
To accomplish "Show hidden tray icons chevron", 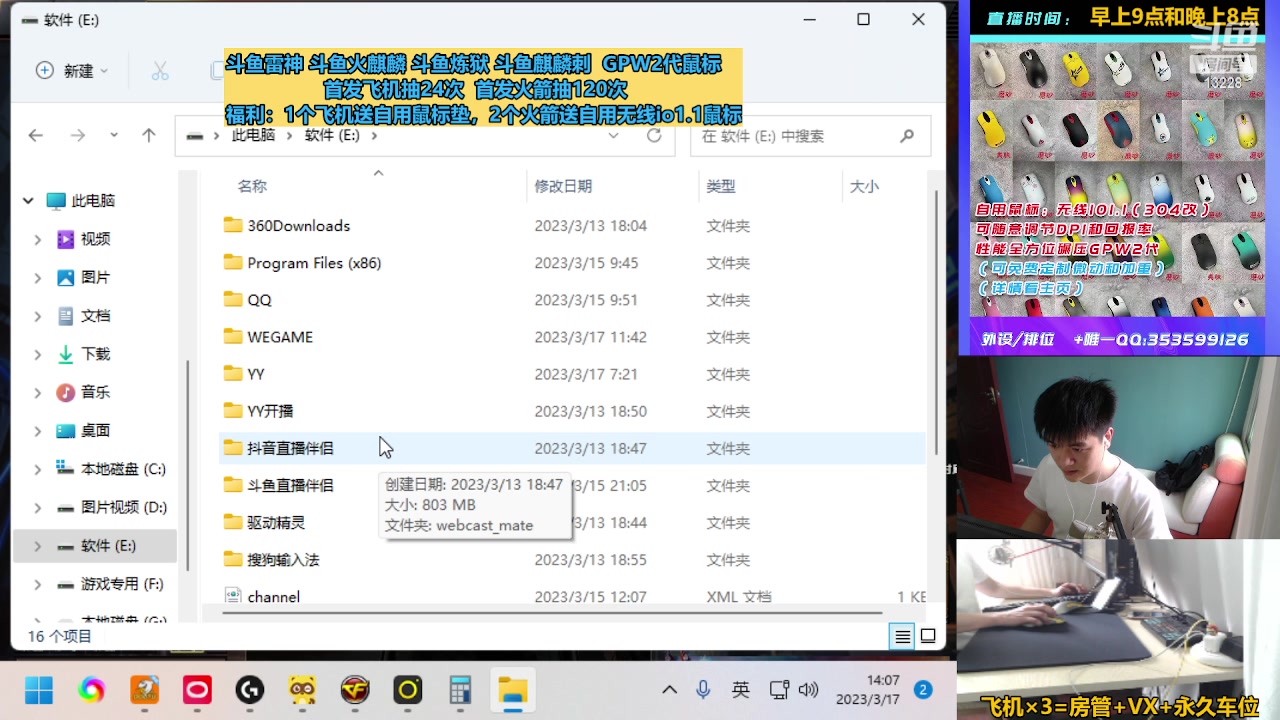I will point(669,690).
